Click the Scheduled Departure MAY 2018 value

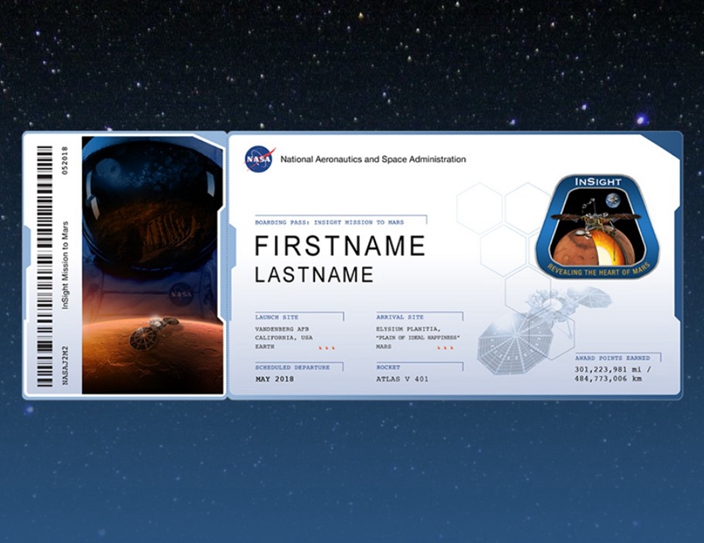(275, 379)
